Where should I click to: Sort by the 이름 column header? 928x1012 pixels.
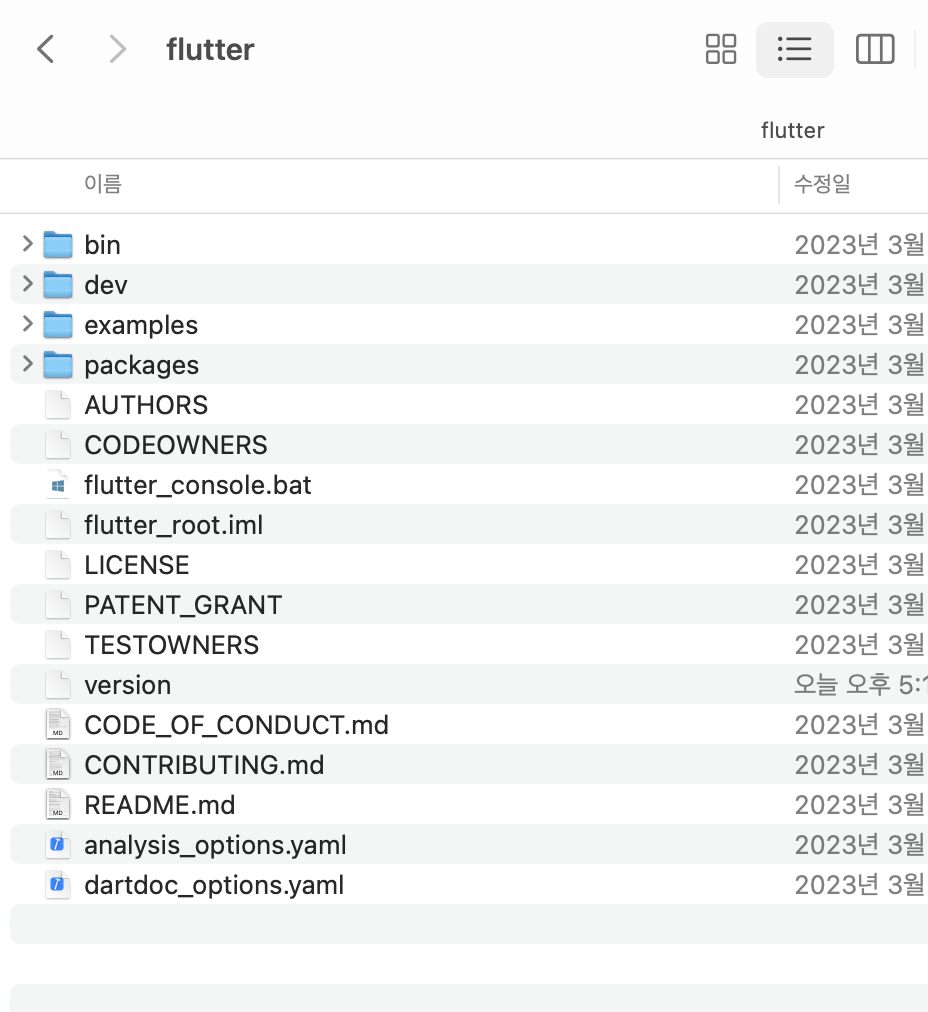(103, 184)
